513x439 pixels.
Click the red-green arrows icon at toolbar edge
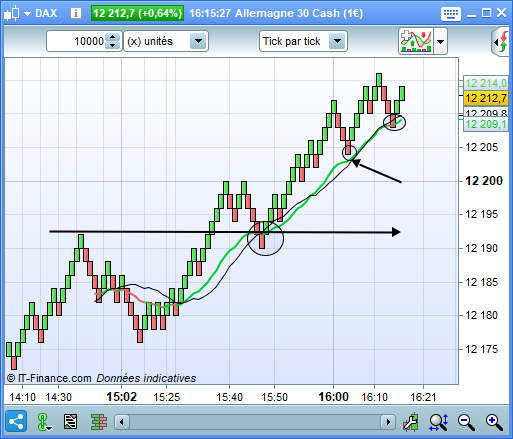(502, 42)
